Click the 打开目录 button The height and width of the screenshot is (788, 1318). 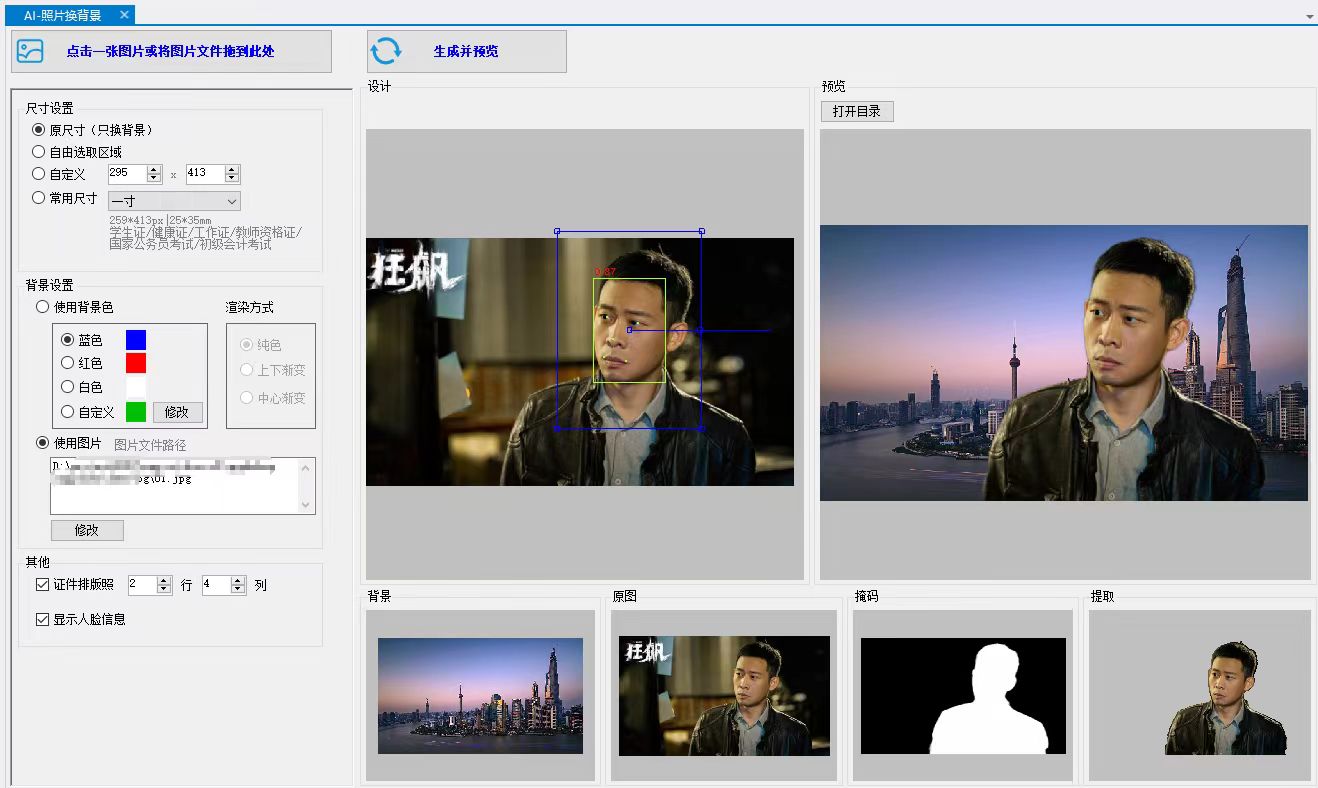857,111
